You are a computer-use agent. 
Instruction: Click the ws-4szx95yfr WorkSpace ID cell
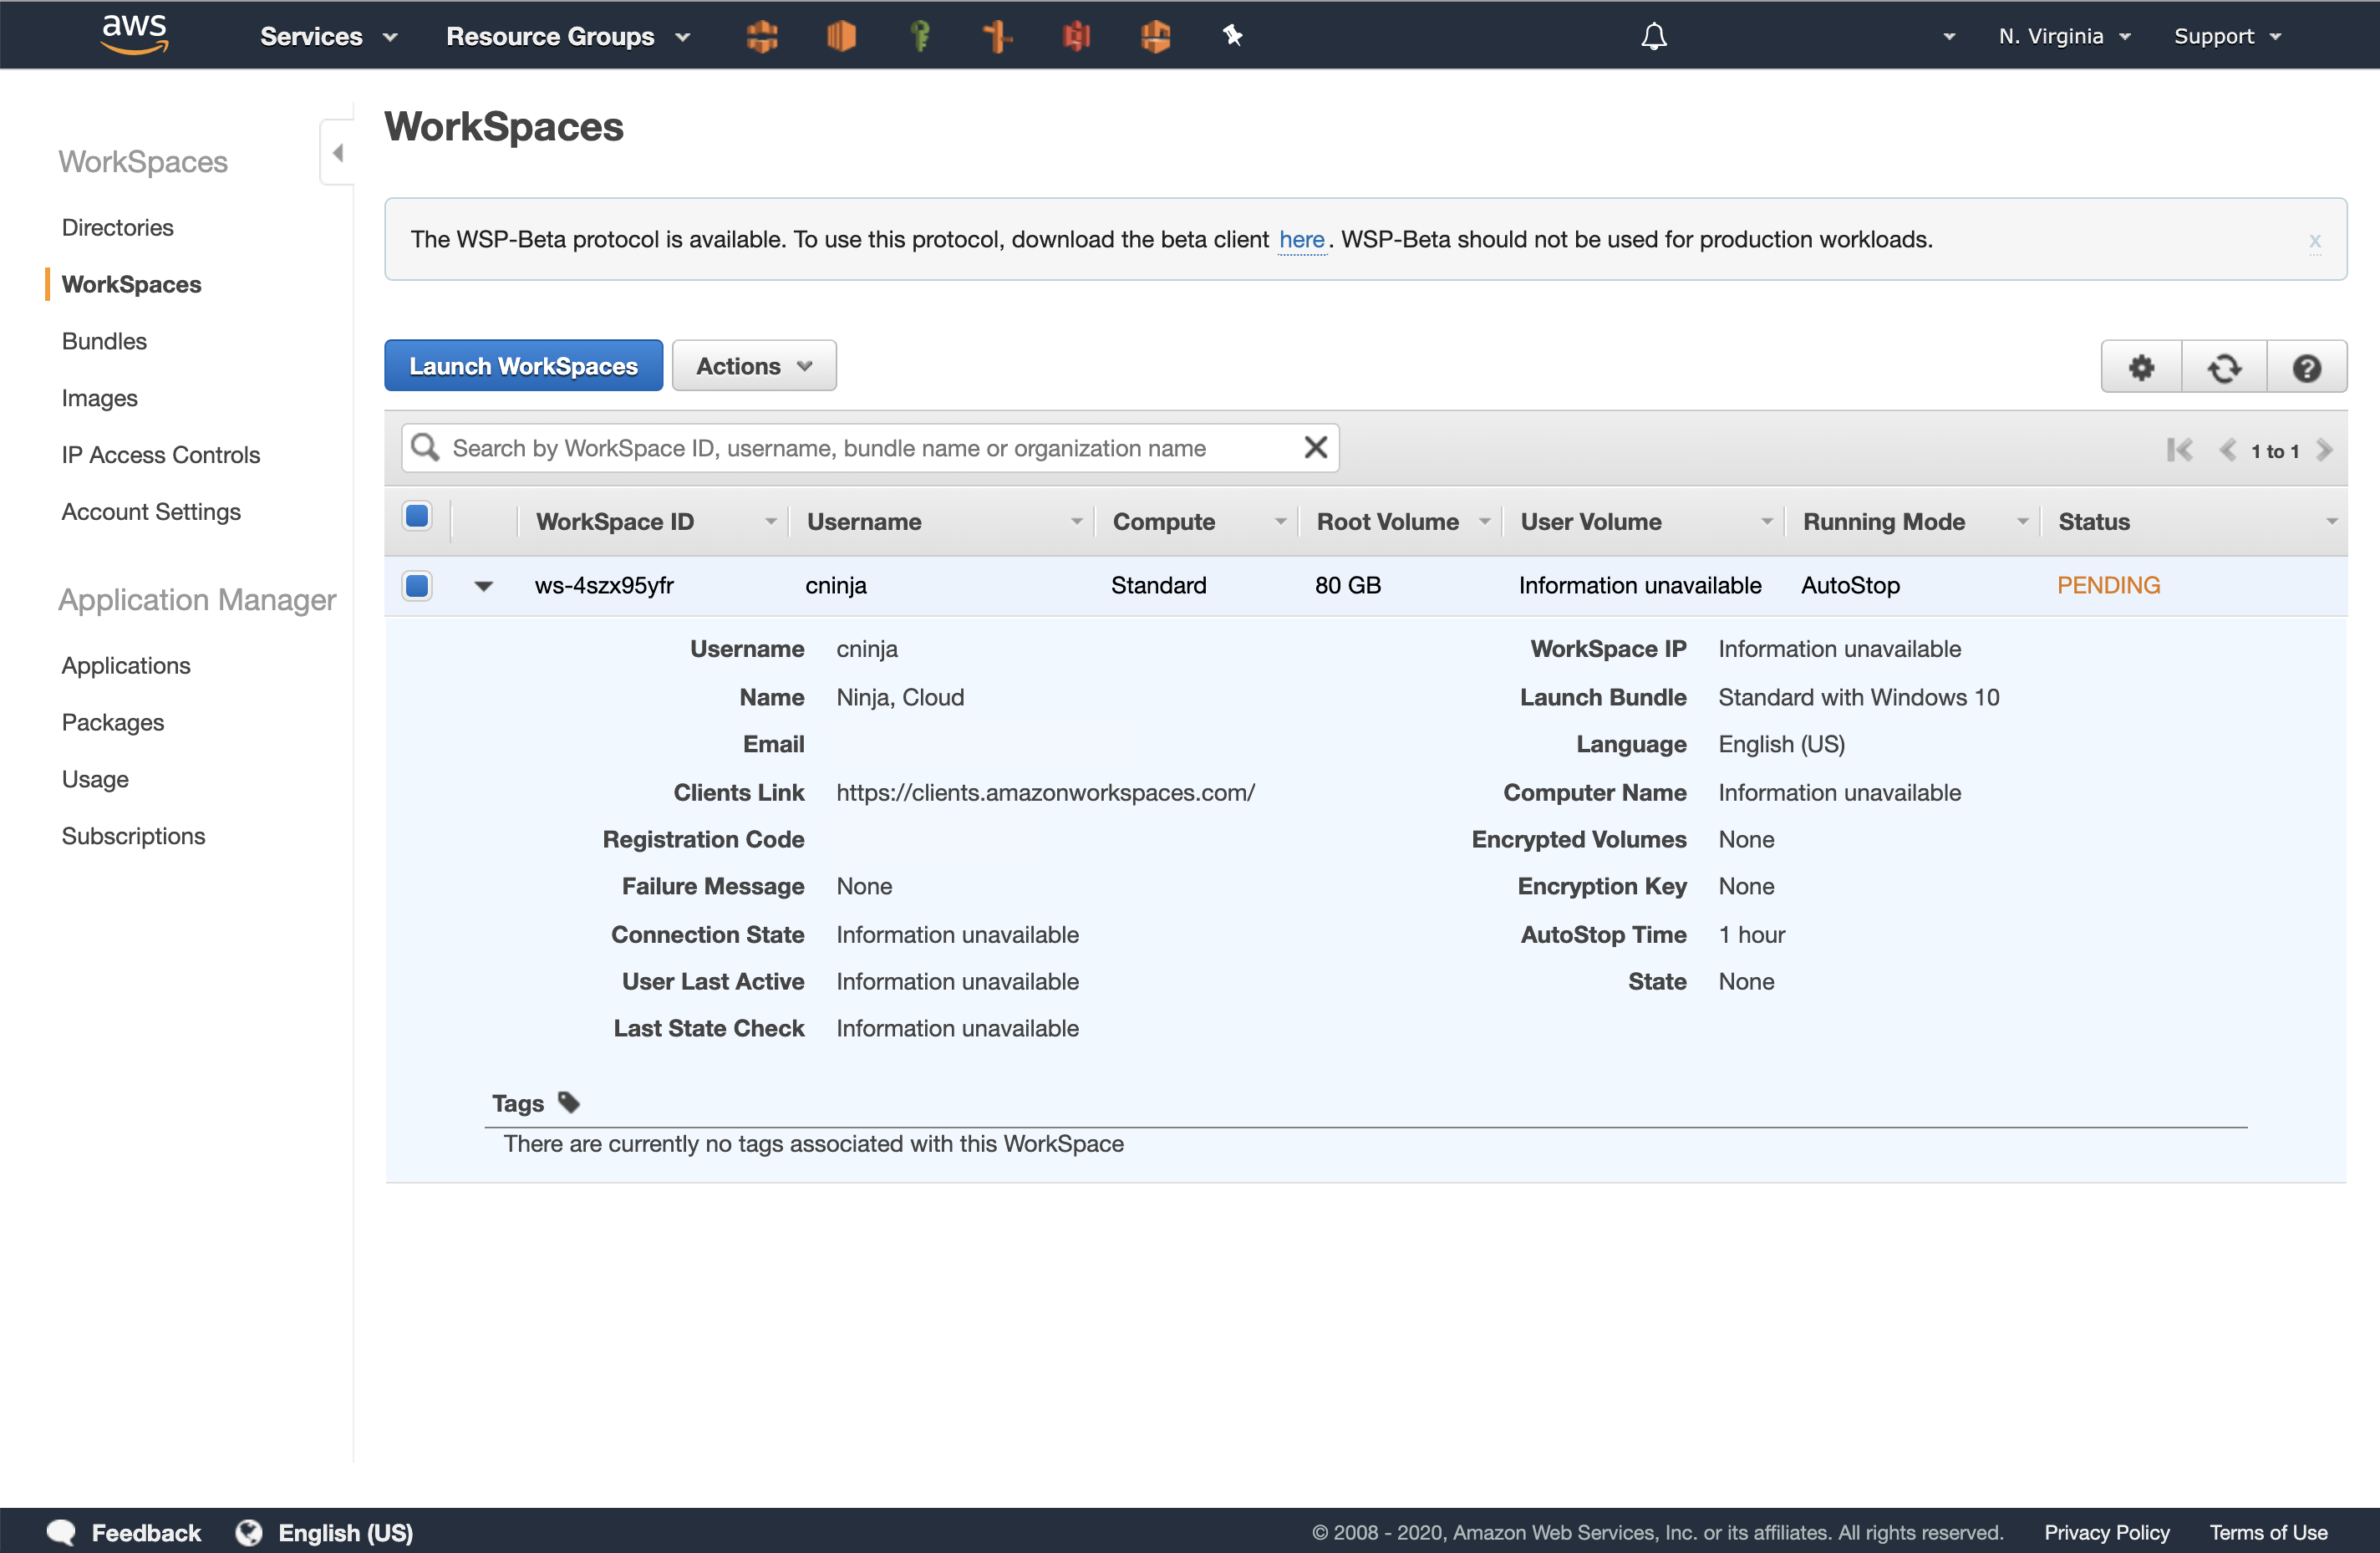[604, 585]
